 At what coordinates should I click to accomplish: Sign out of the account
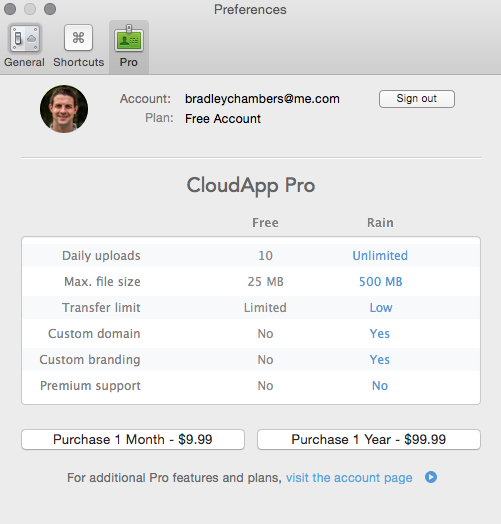pyautogui.click(x=416, y=99)
